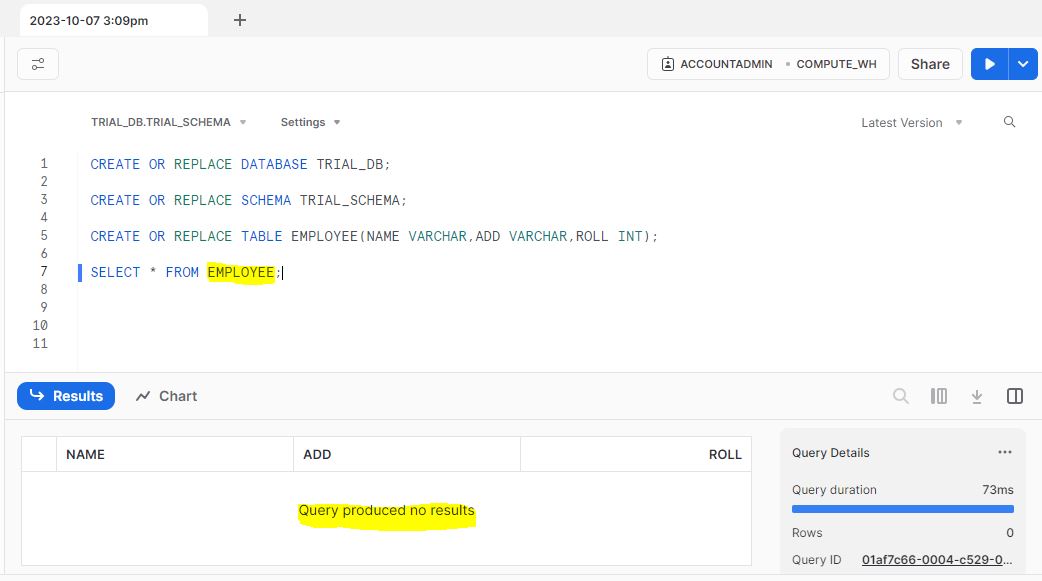
Task: Open the filters icon button at the top left
Action: (38, 64)
